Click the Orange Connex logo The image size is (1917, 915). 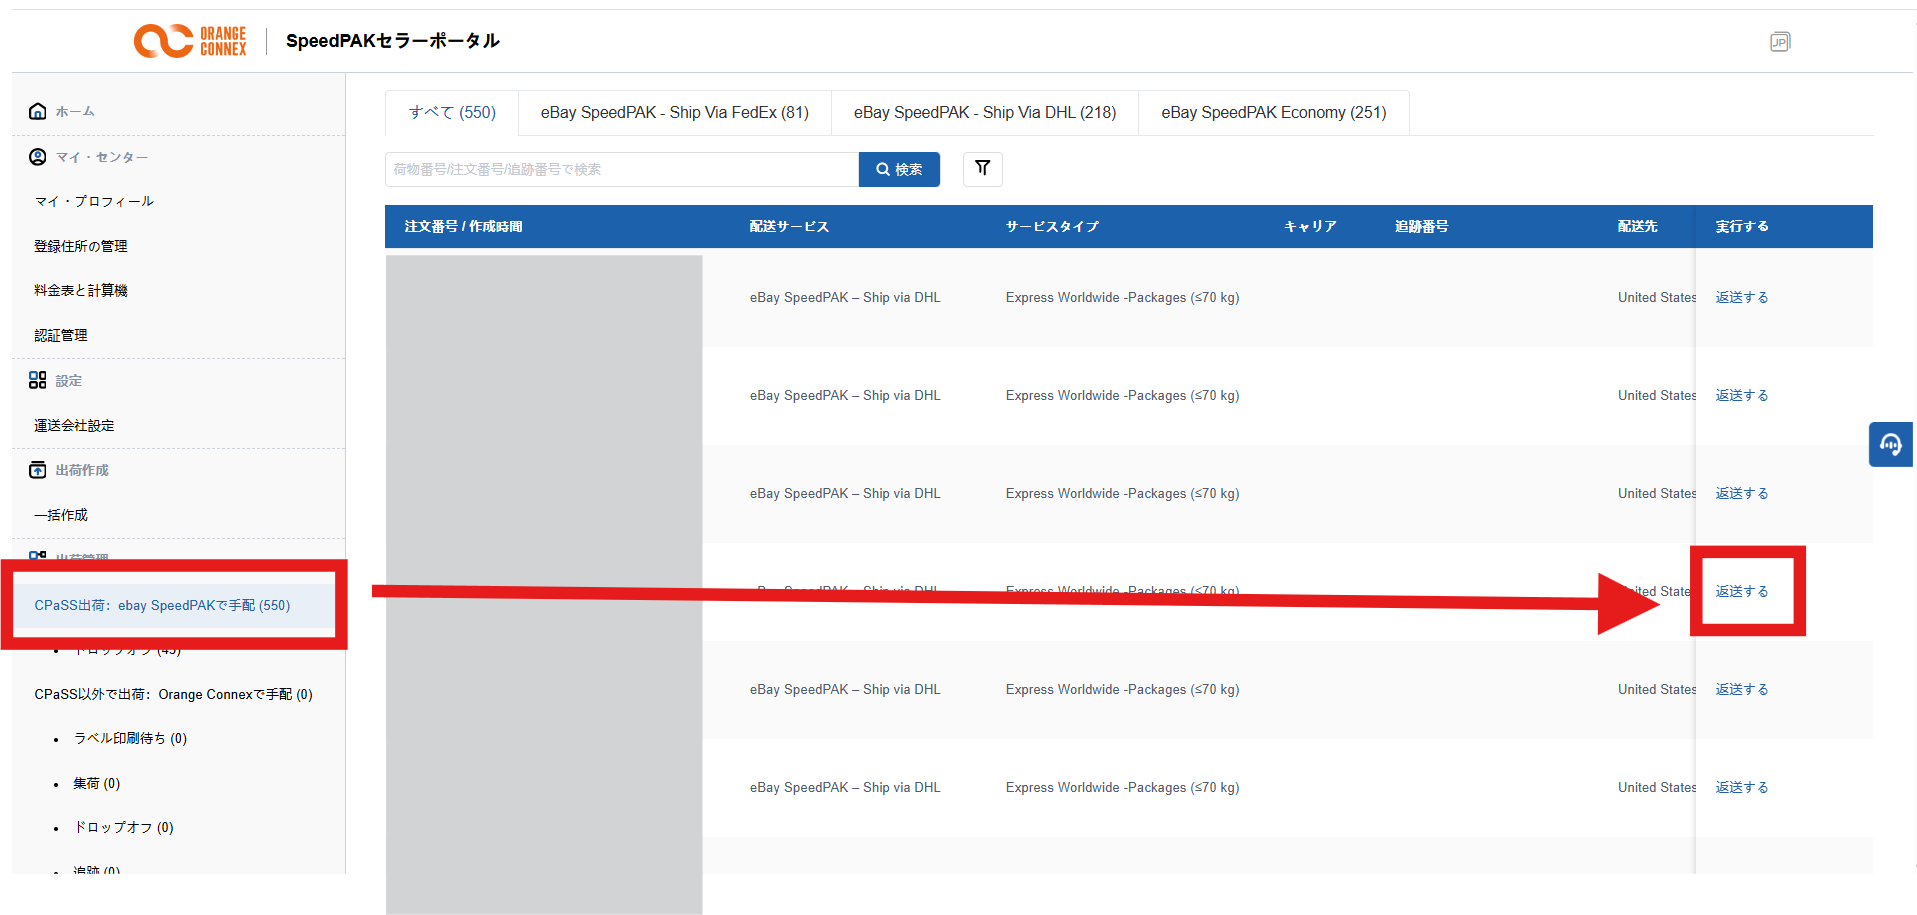190,41
